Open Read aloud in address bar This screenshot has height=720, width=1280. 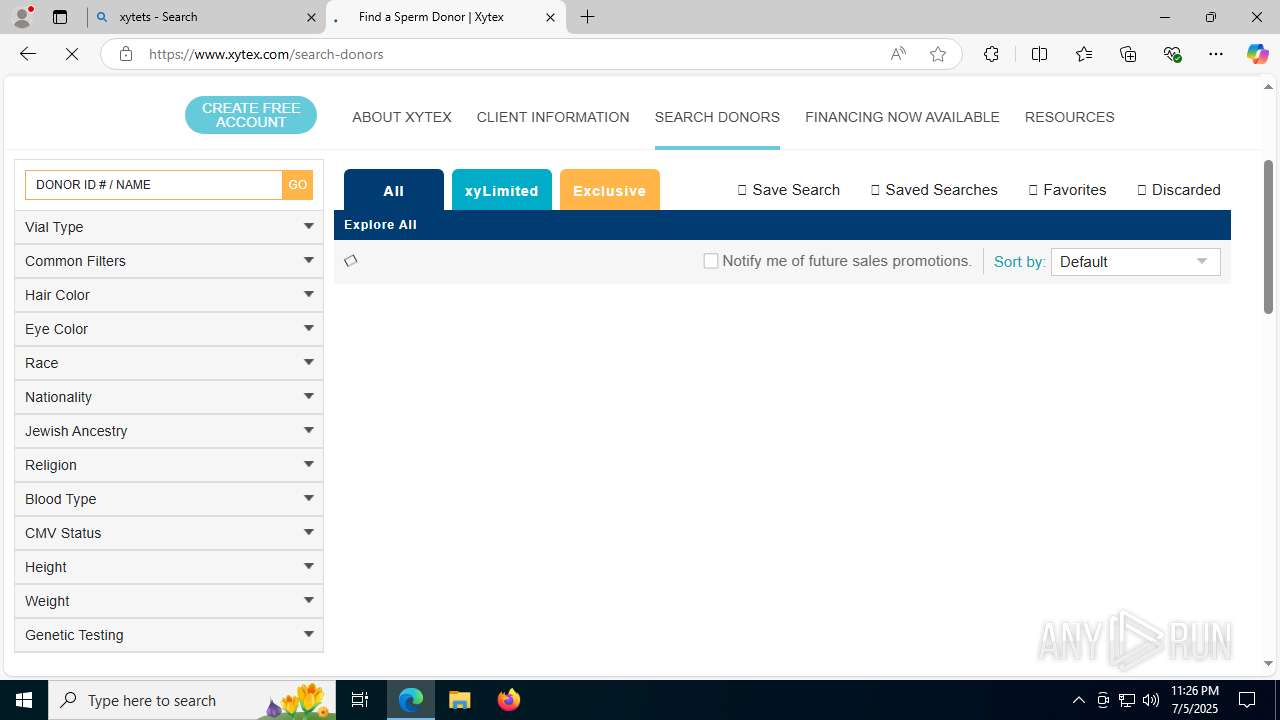pyautogui.click(x=898, y=54)
